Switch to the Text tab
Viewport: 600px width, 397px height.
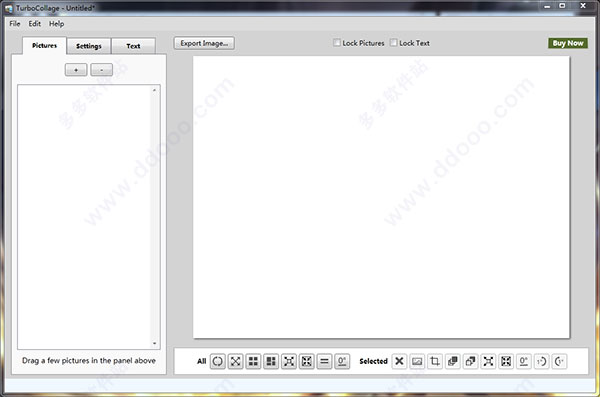pos(133,46)
